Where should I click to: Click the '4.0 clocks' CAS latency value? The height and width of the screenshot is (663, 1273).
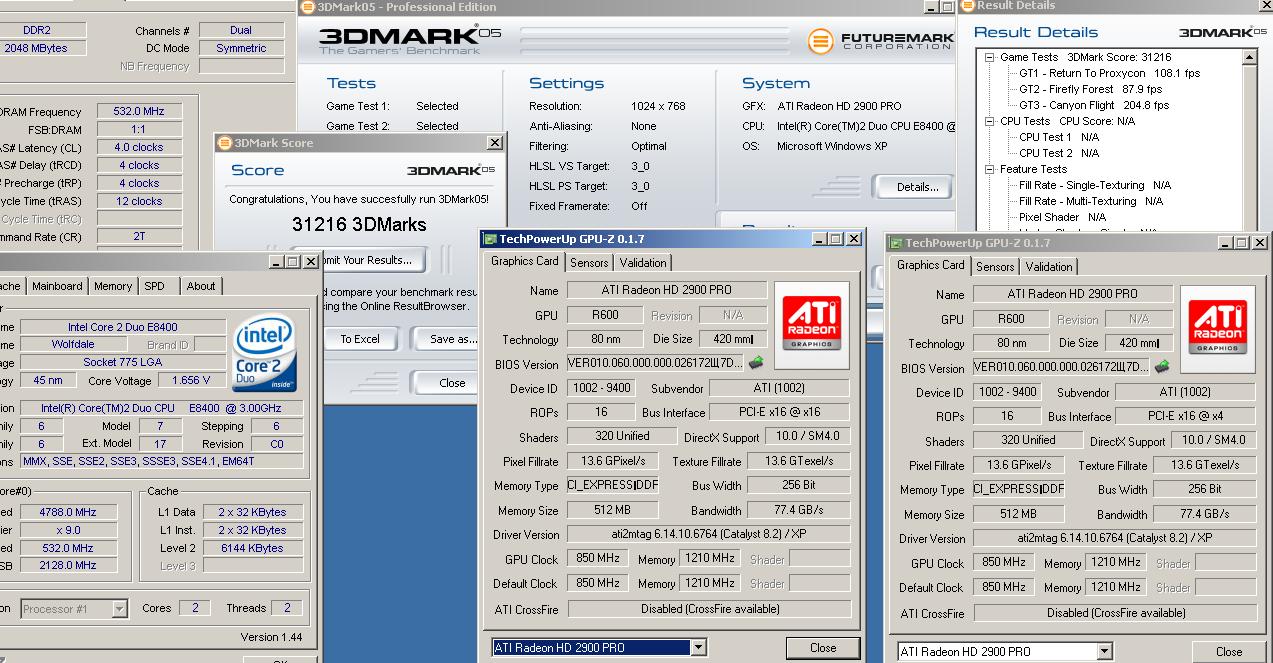pos(138,147)
